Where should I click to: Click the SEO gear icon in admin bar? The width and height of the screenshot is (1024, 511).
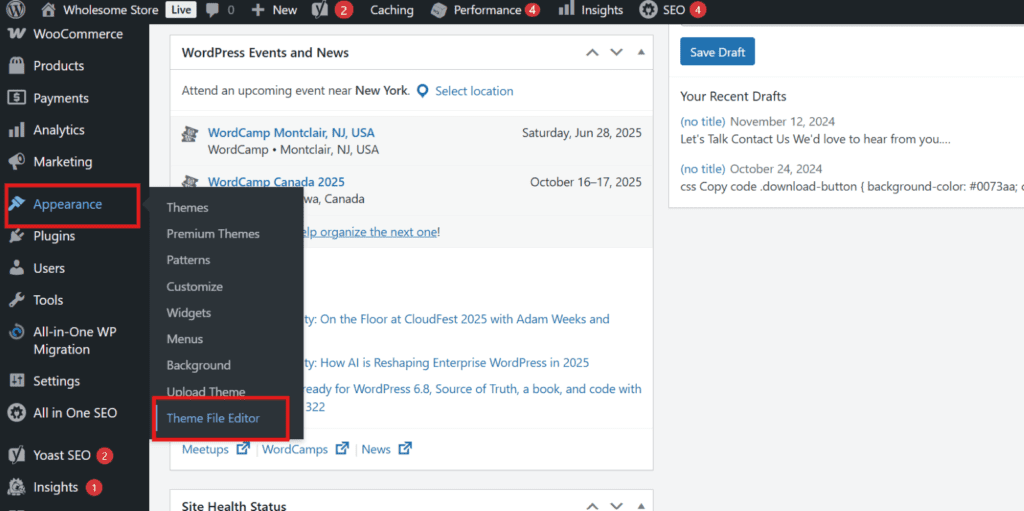[648, 10]
